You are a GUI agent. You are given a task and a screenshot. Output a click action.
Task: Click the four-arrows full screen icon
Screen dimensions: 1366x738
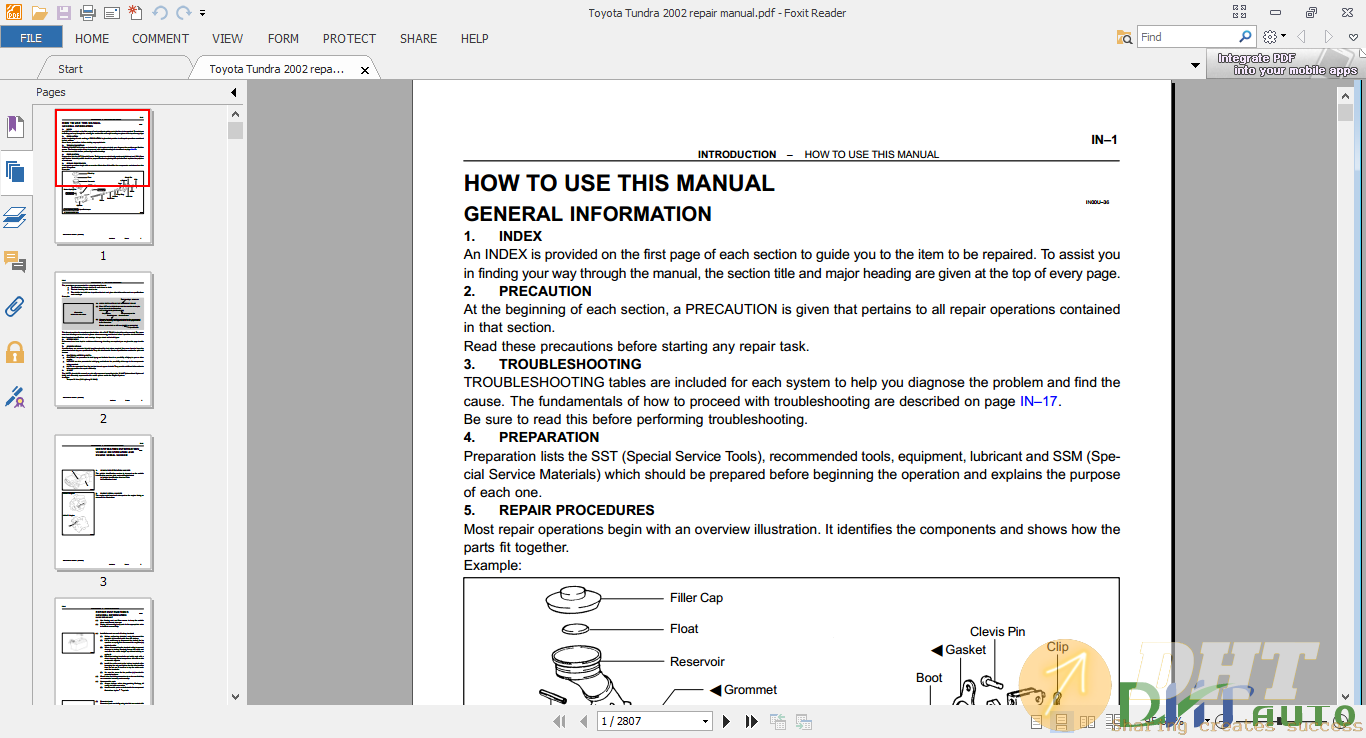pyautogui.click(x=1240, y=13)
